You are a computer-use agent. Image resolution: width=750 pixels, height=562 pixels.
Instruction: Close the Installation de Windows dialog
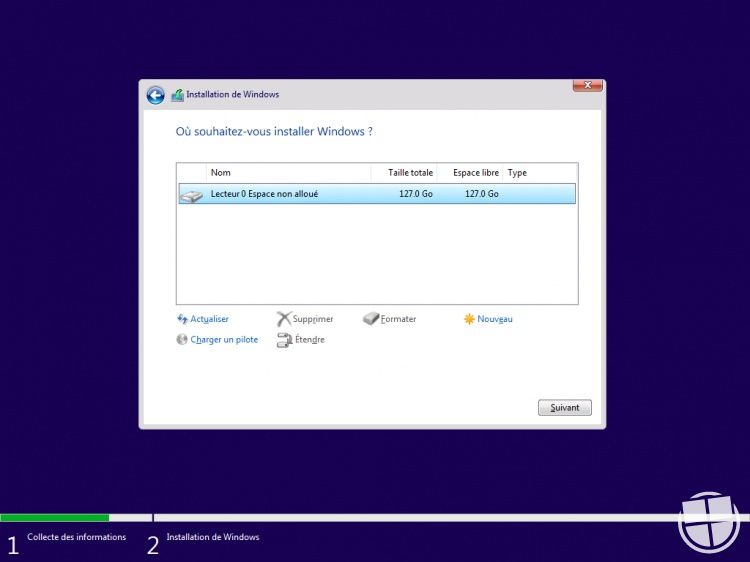587,86
